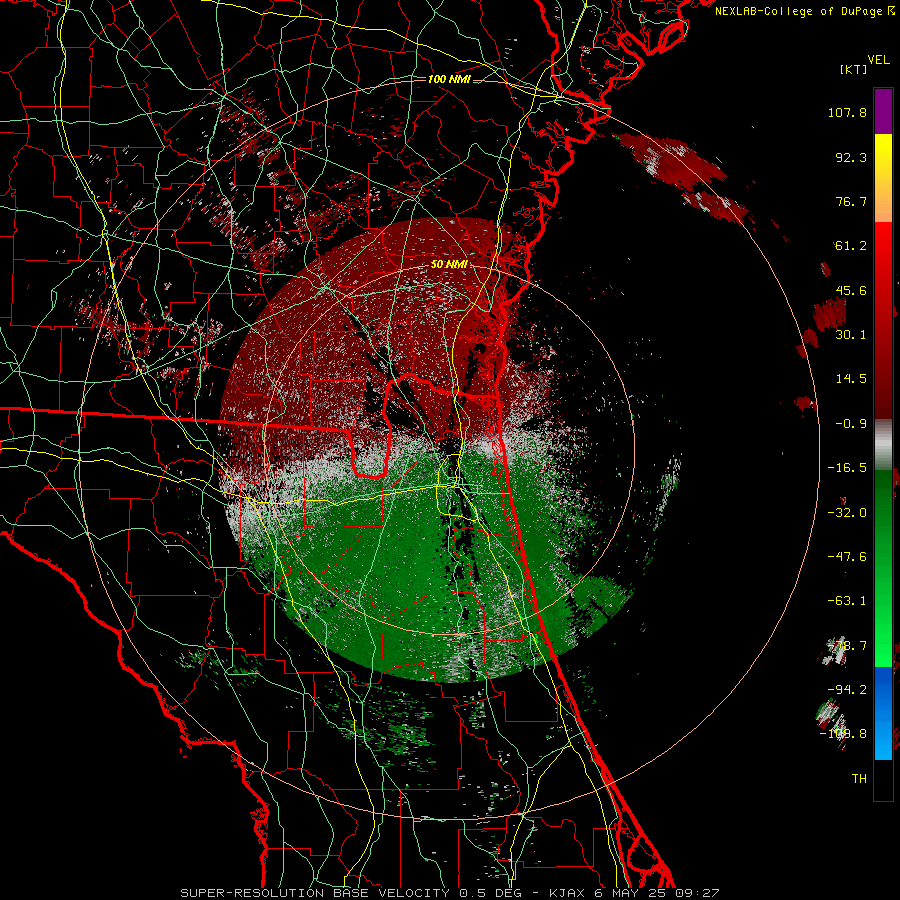Click the 14.5 velocity scale value

point(851,379)
